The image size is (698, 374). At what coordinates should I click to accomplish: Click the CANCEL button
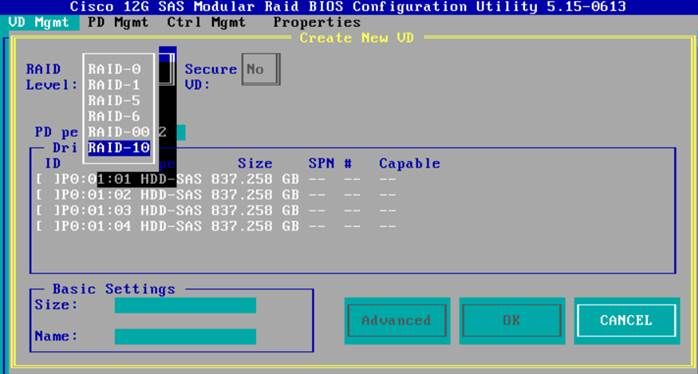coord(627,321)
